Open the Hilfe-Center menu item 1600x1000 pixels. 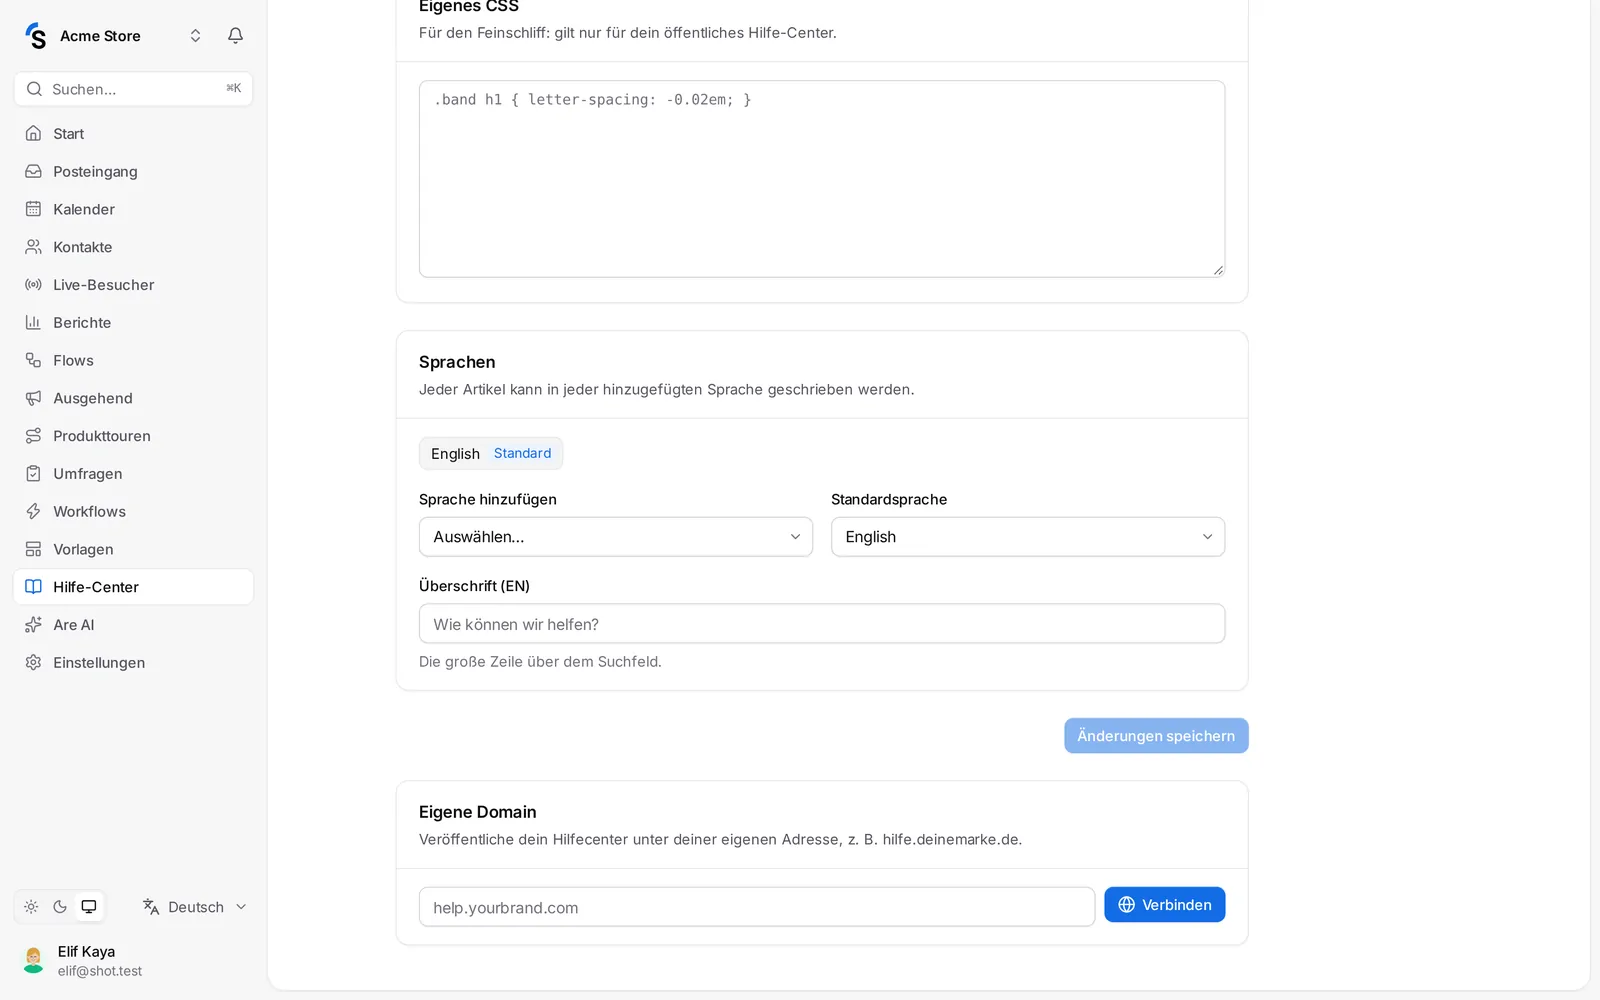133,587
